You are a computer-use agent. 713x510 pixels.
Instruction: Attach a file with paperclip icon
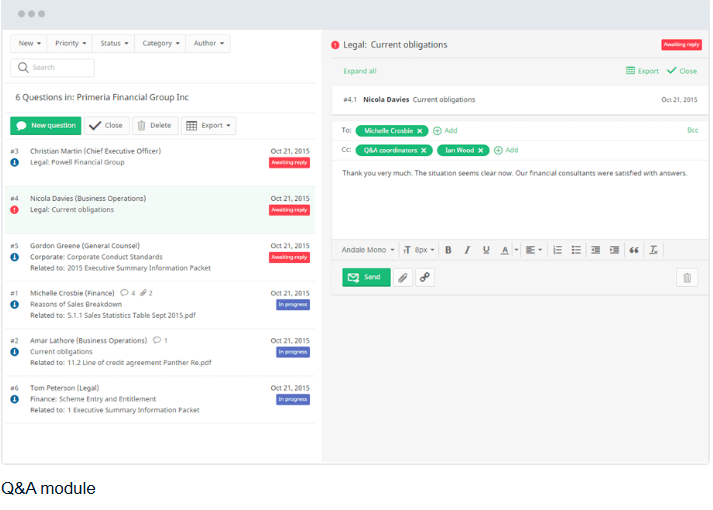tap(402, 277)
